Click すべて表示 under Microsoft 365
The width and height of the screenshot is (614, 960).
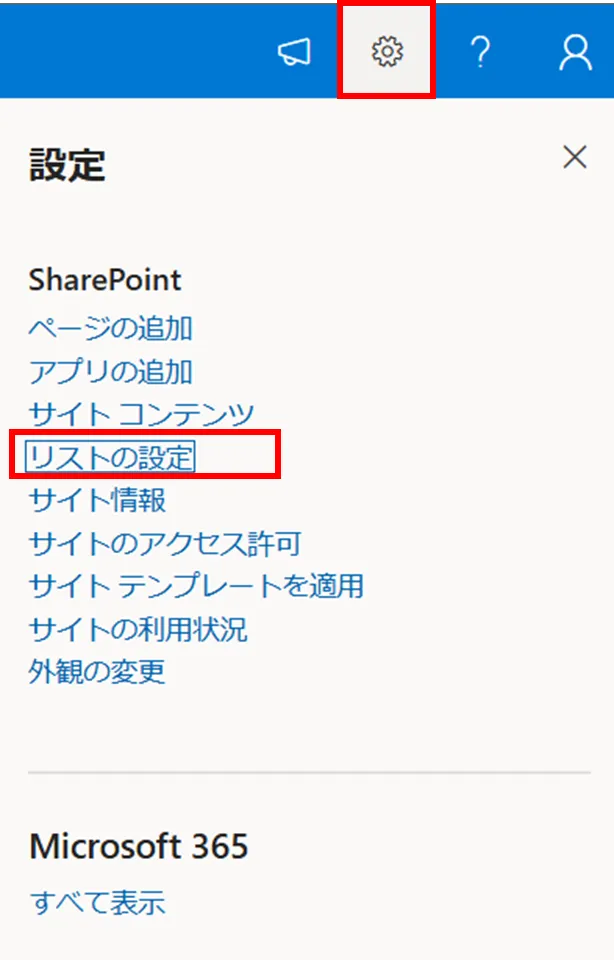click(x=97, y=903)
